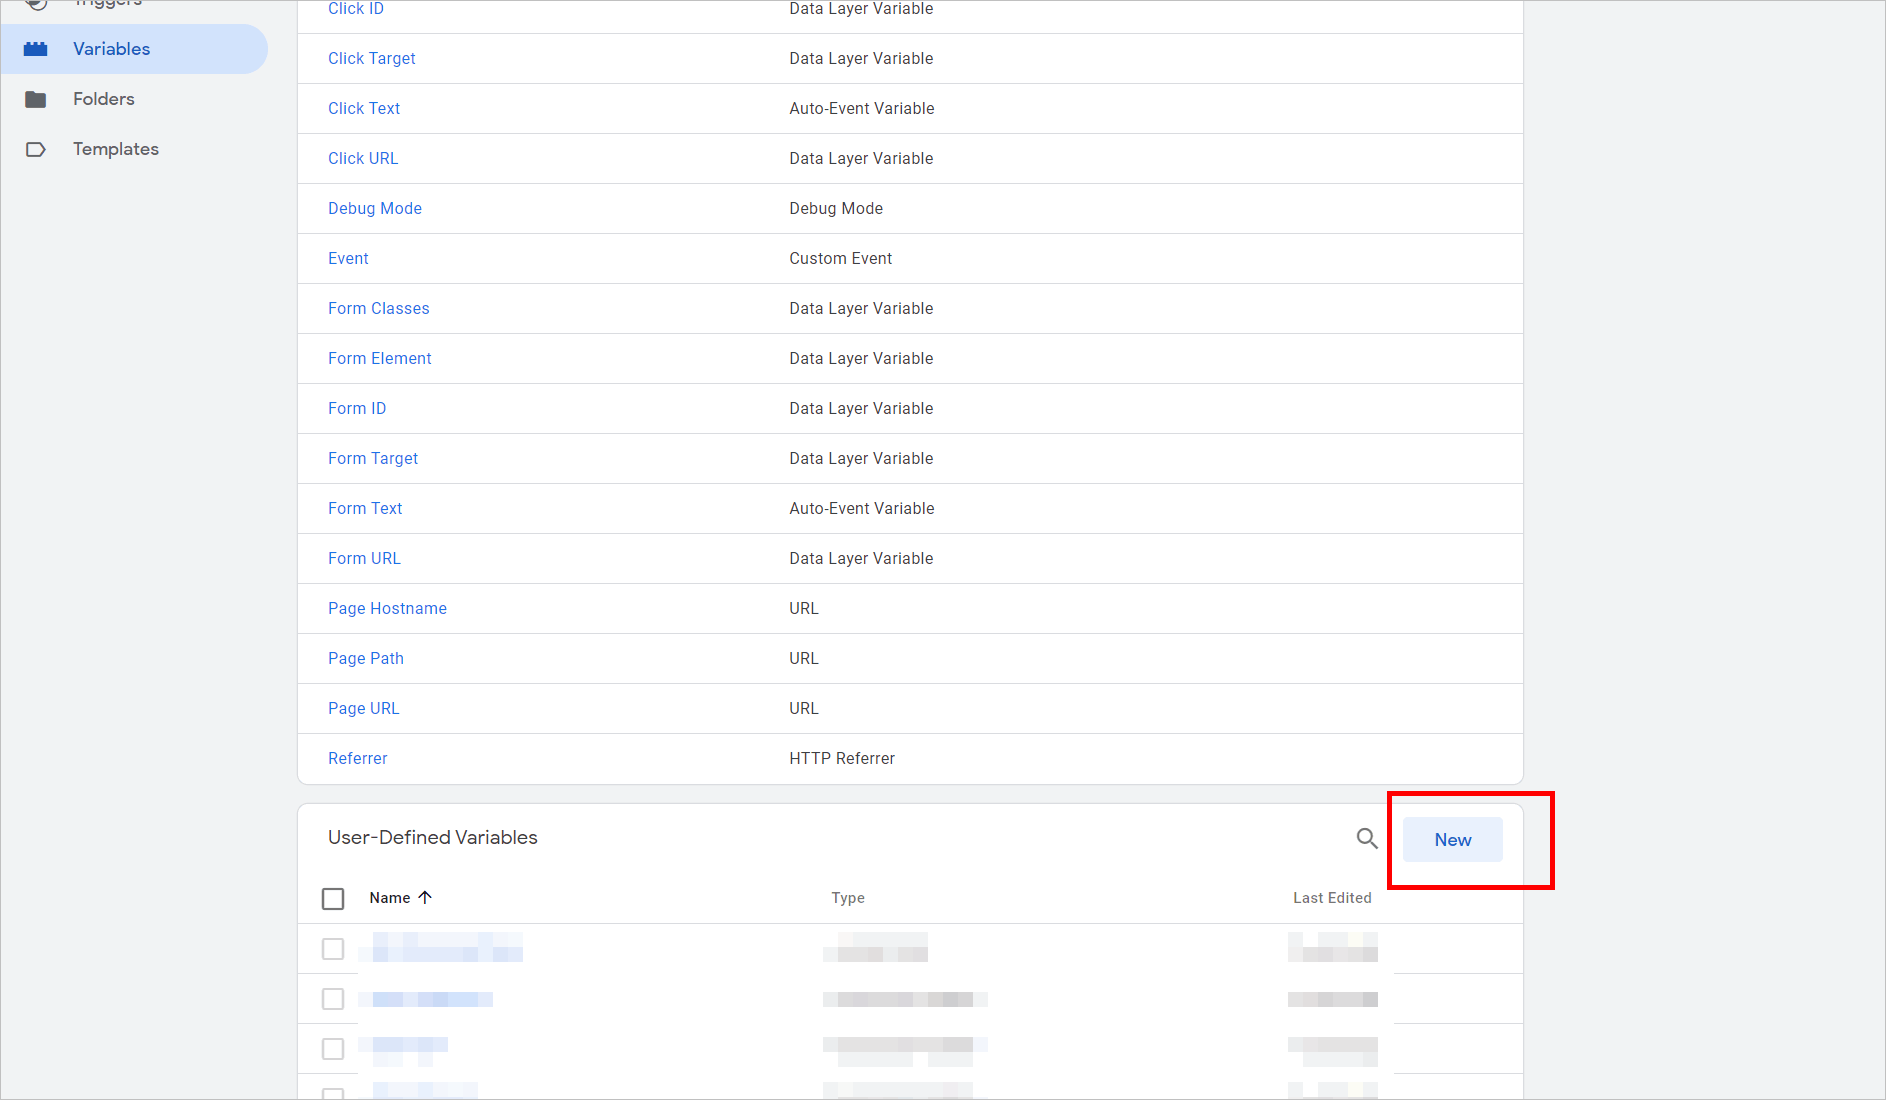
Task: Create a new user-defined variable
Action: 1451,839
